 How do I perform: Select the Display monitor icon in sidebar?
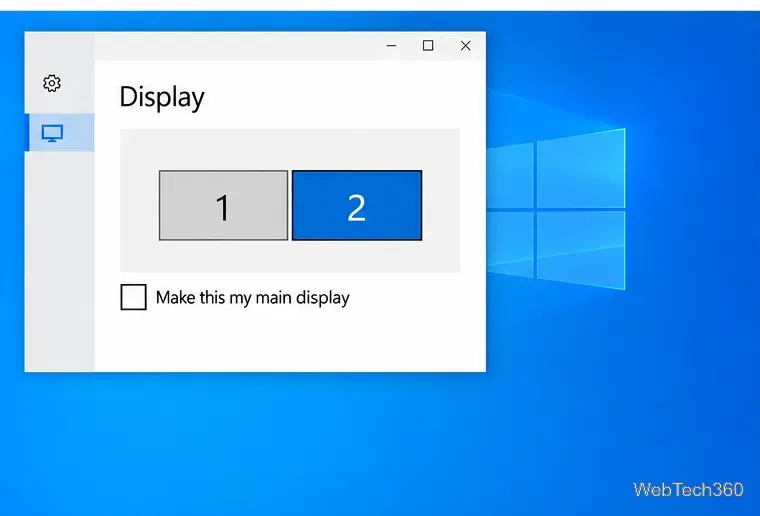click(x=52, y=133)
